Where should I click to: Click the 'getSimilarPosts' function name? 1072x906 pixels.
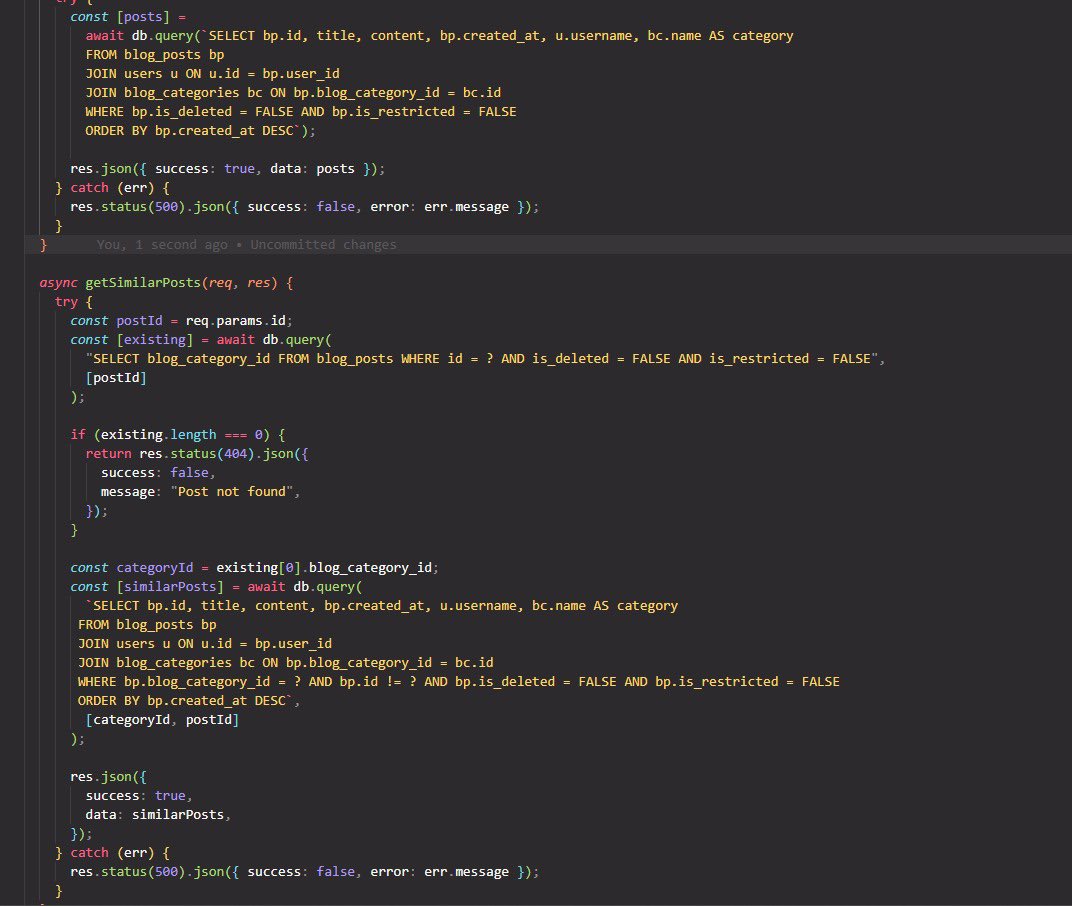tap(142, 282)
